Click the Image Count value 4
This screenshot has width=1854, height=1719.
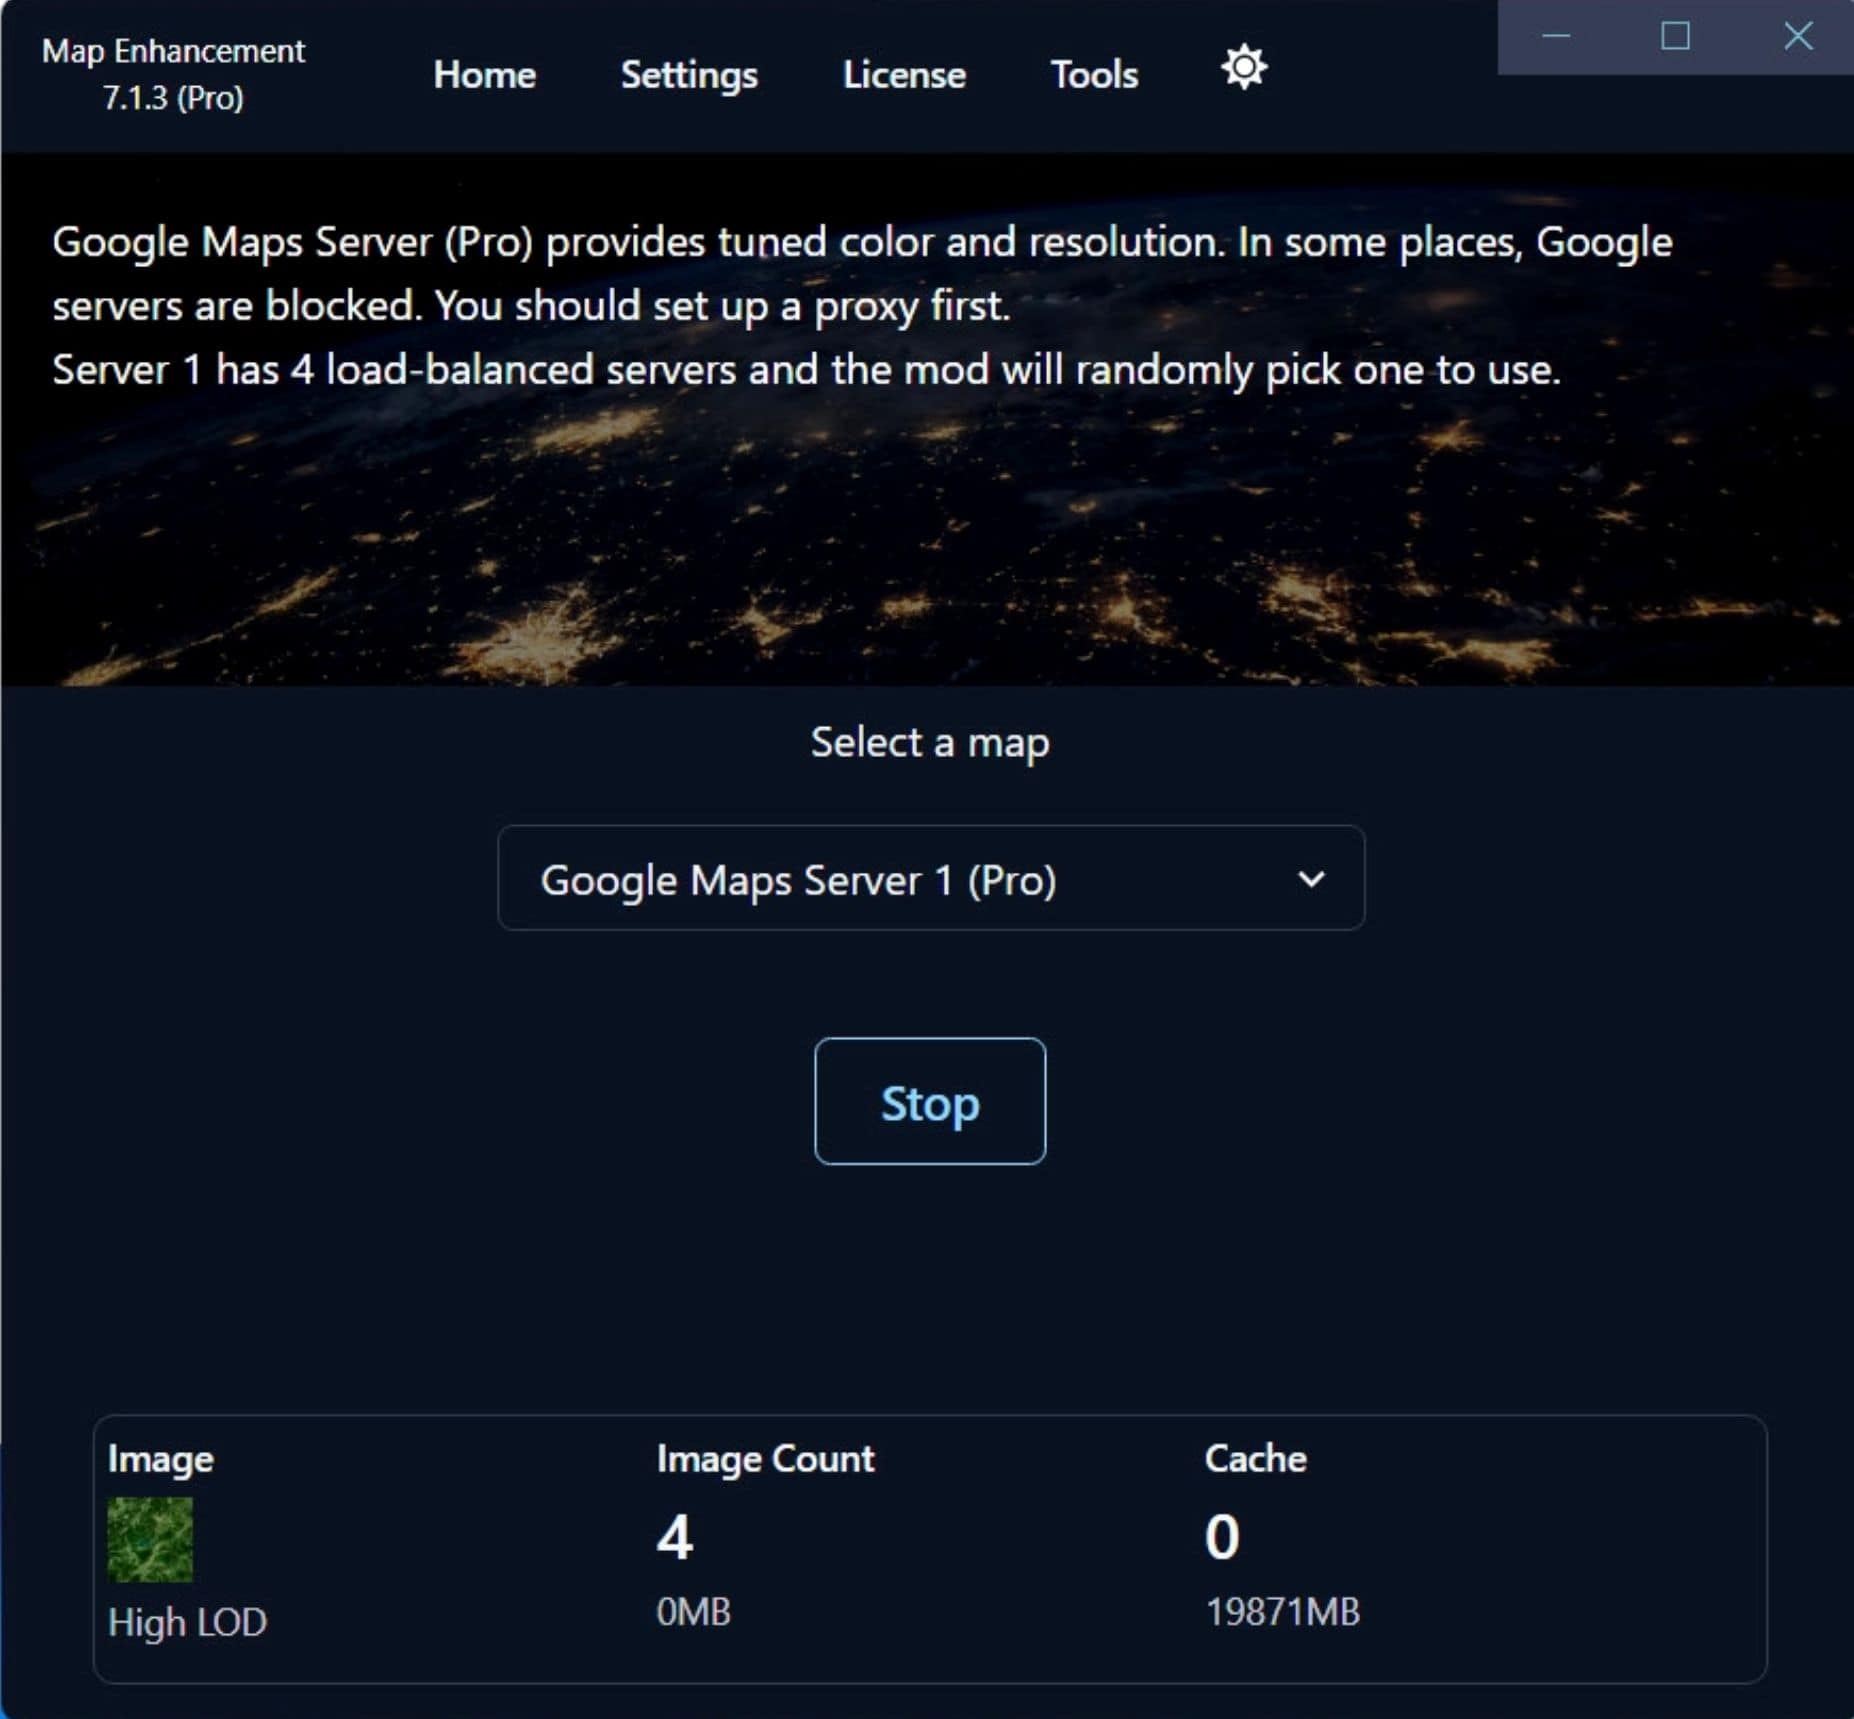(x=674, y=1537)
